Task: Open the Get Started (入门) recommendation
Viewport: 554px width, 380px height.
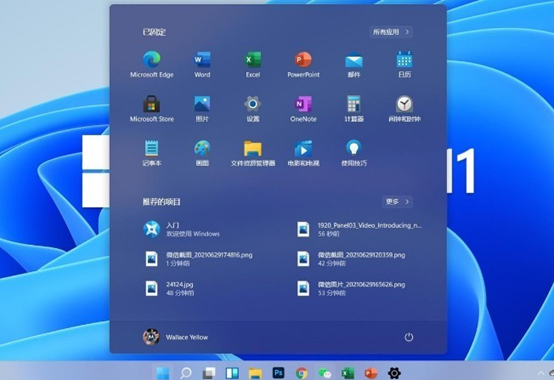Action: click(x=182, y=229)
